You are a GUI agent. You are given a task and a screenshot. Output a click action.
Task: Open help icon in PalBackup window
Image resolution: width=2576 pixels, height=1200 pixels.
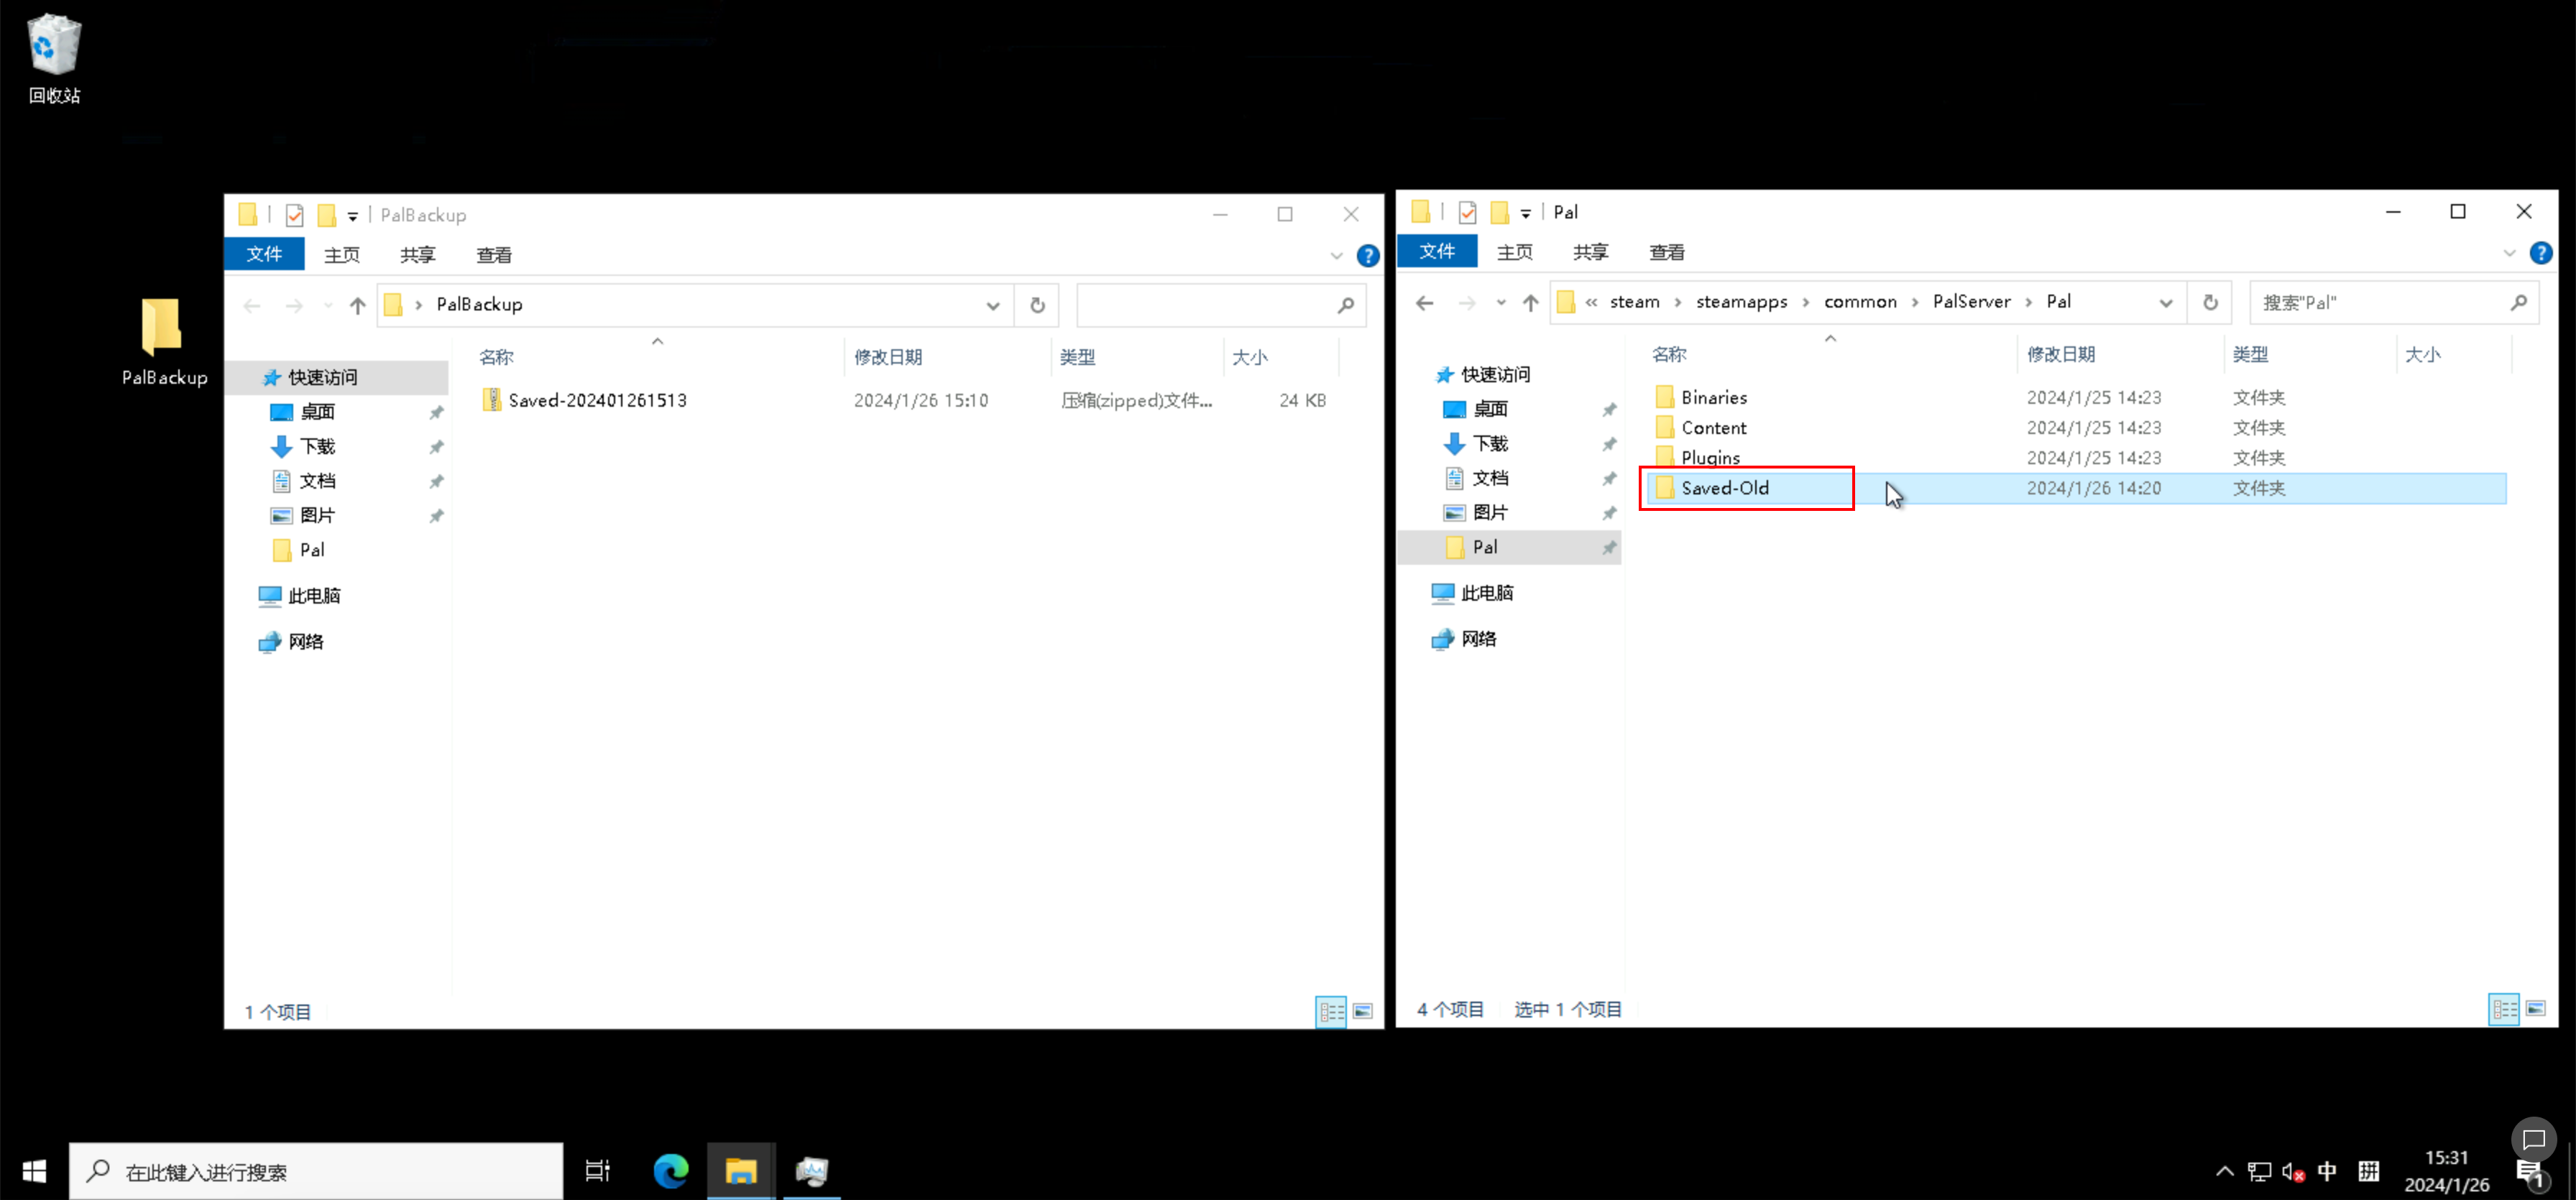(1367, 256)
